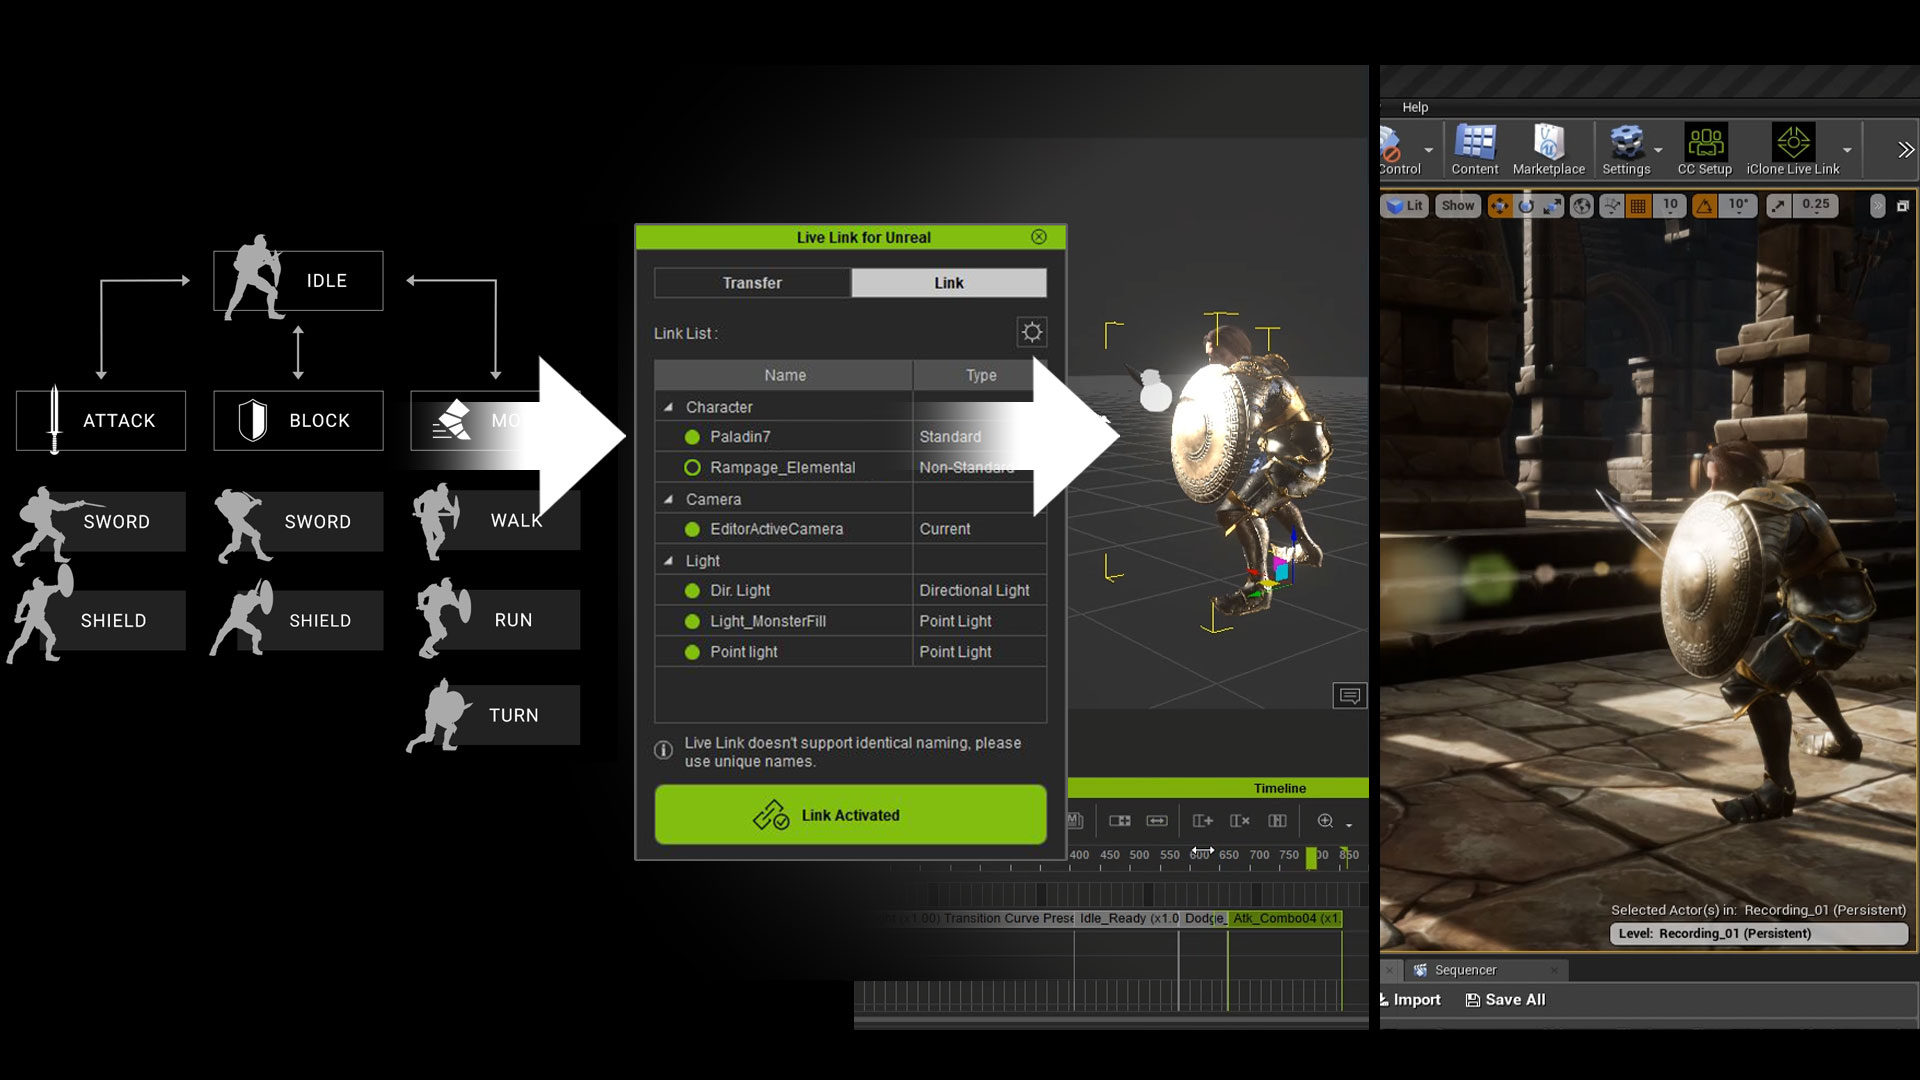
Task: Click Import in Sequencer panel
Action: click(x=1409, y=1000)
